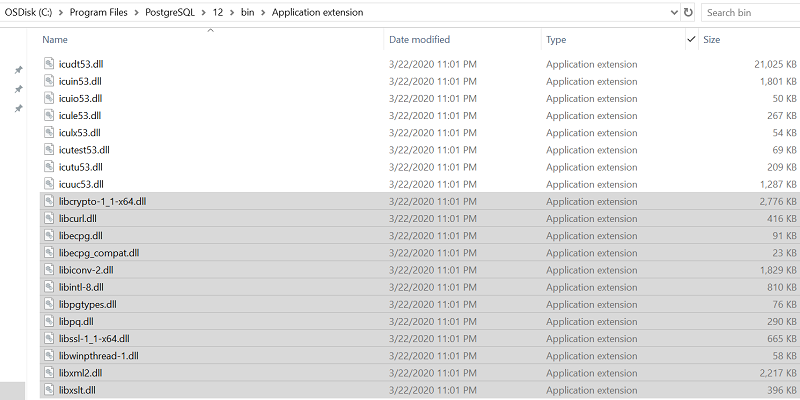
Task: Expand the chevron after PostgreSQL breadcrumb
Action: tap(204, 13)
